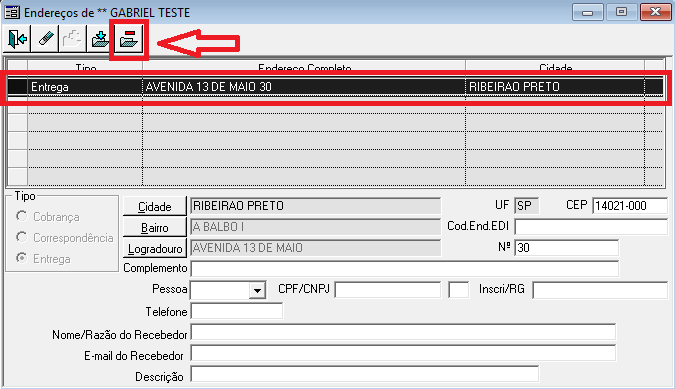Click the window icon in title bar

12,12
